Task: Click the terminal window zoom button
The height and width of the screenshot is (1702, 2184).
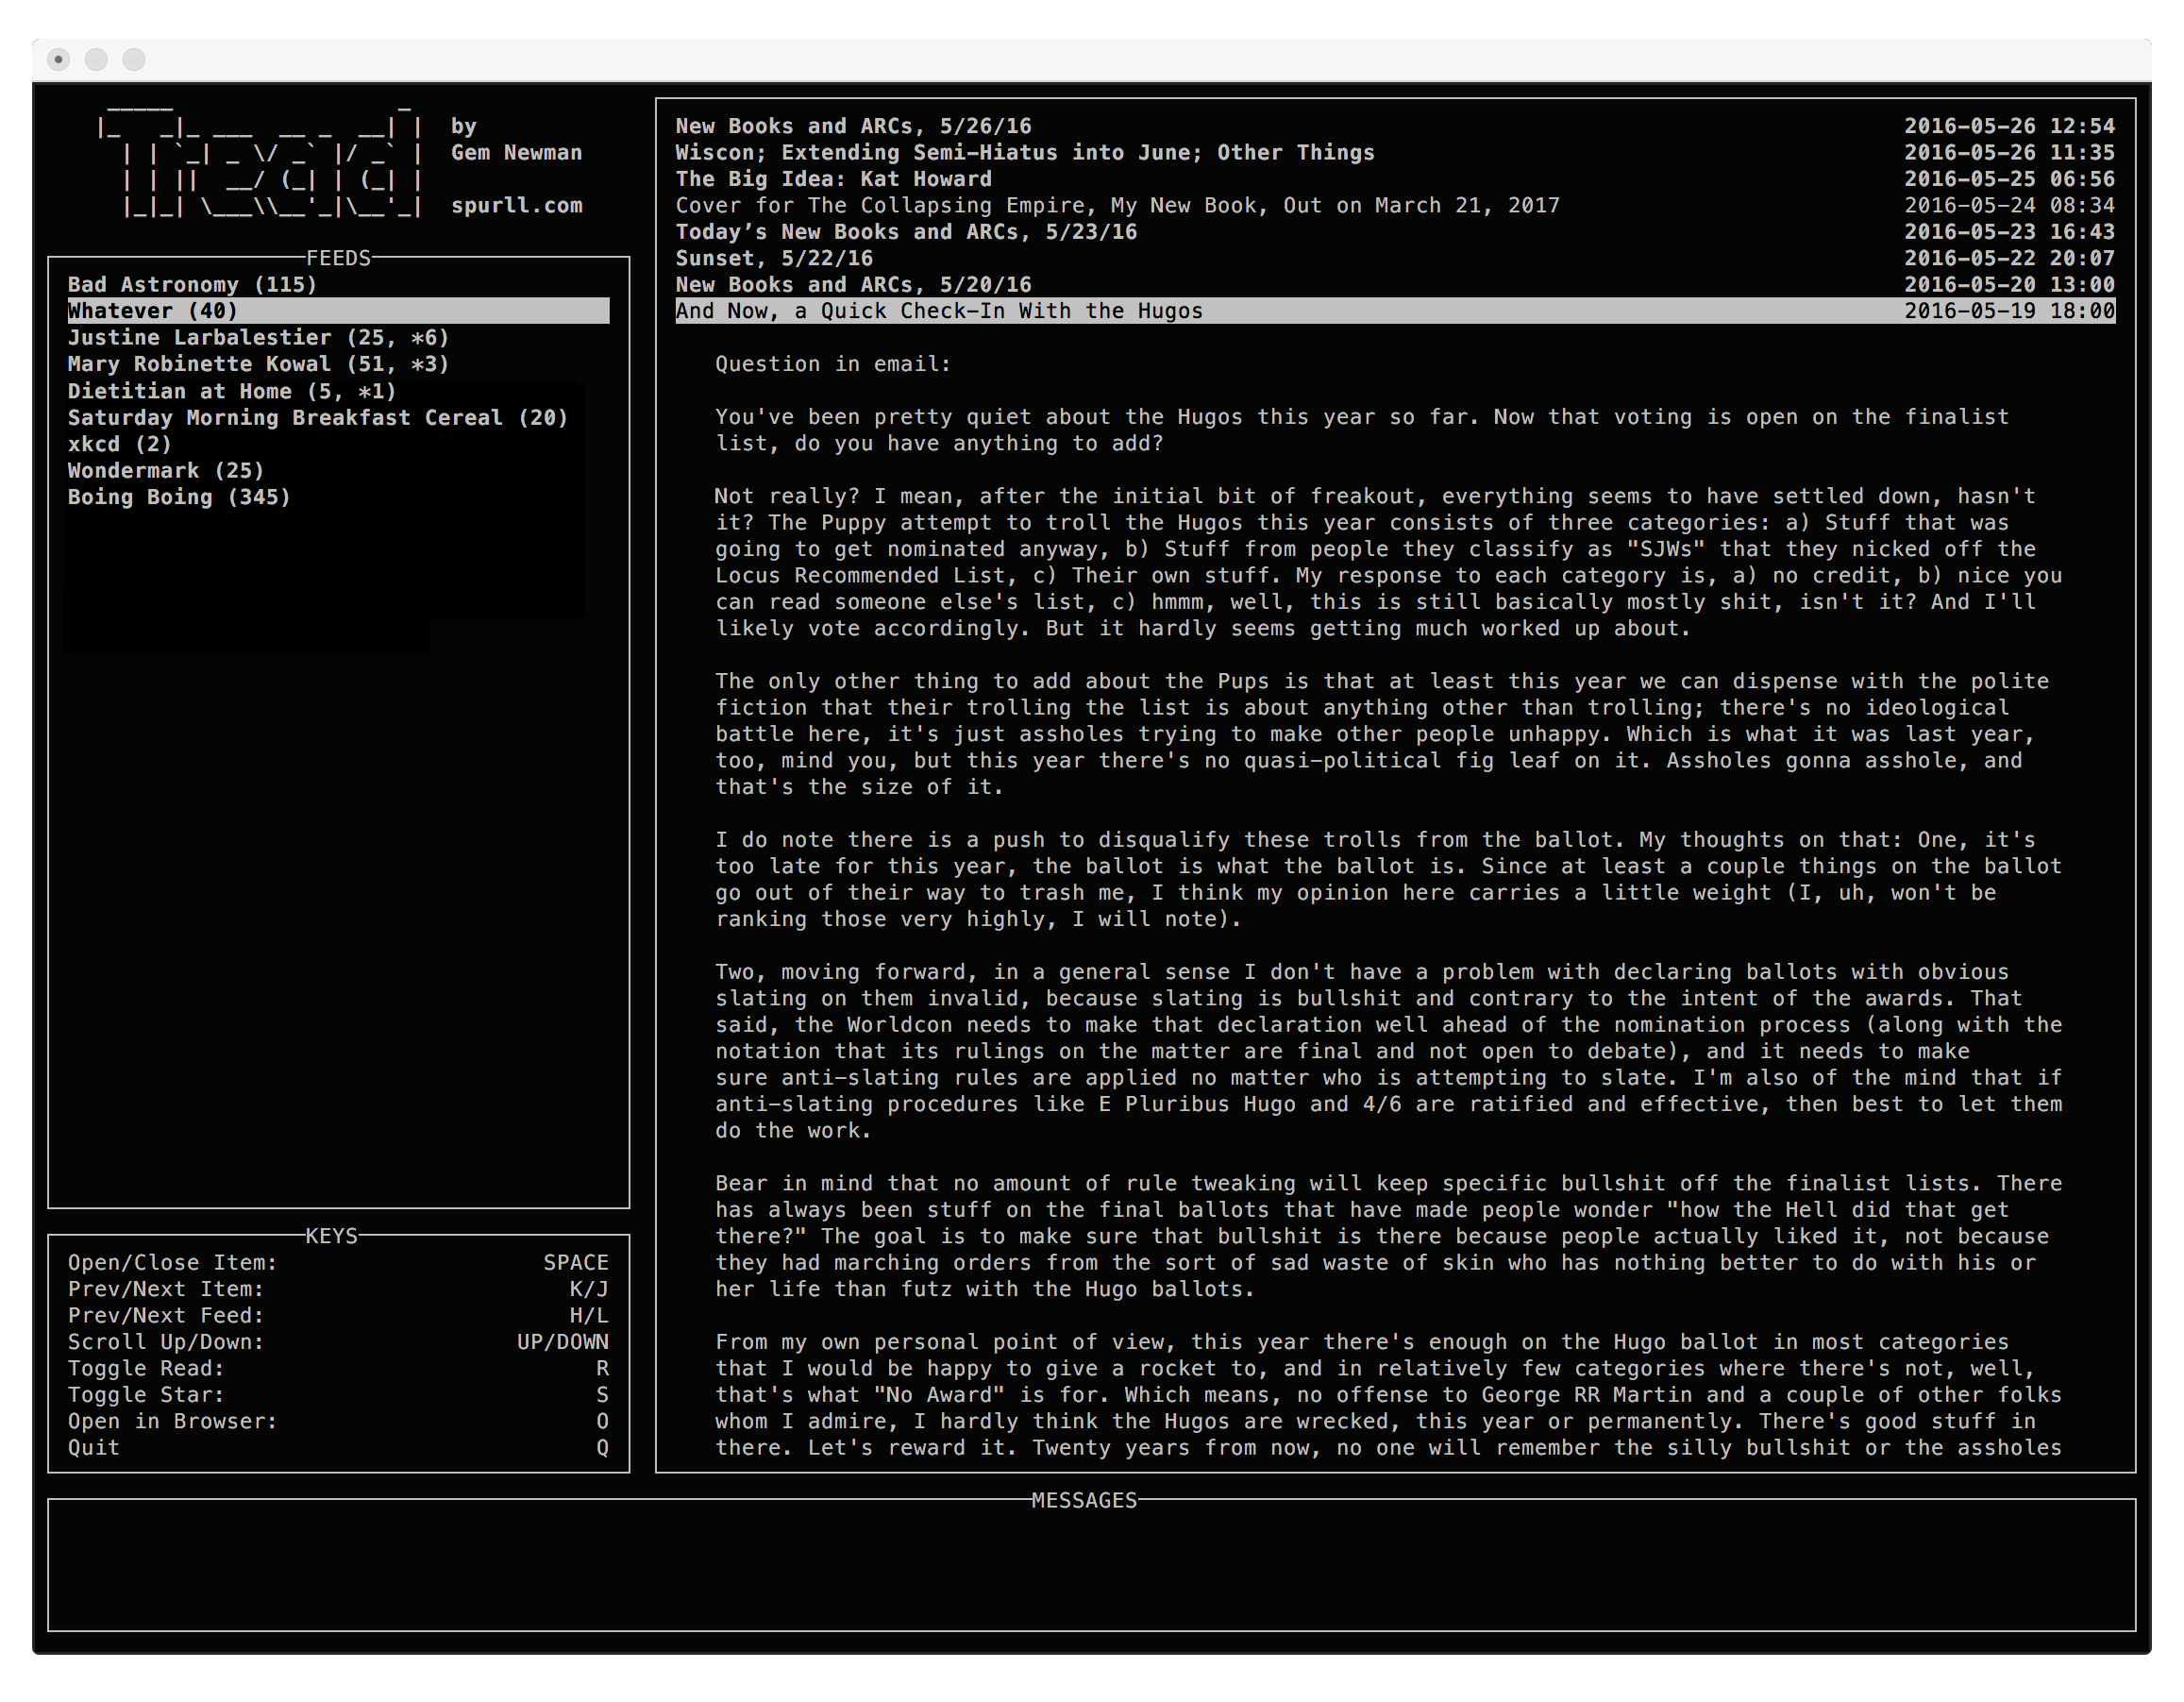Action: point(134,60)
